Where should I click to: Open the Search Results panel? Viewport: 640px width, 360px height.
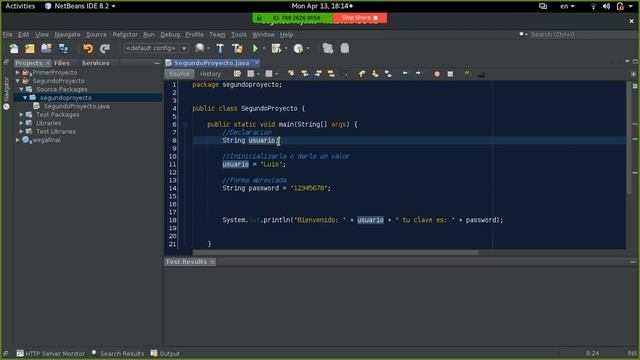118,353
